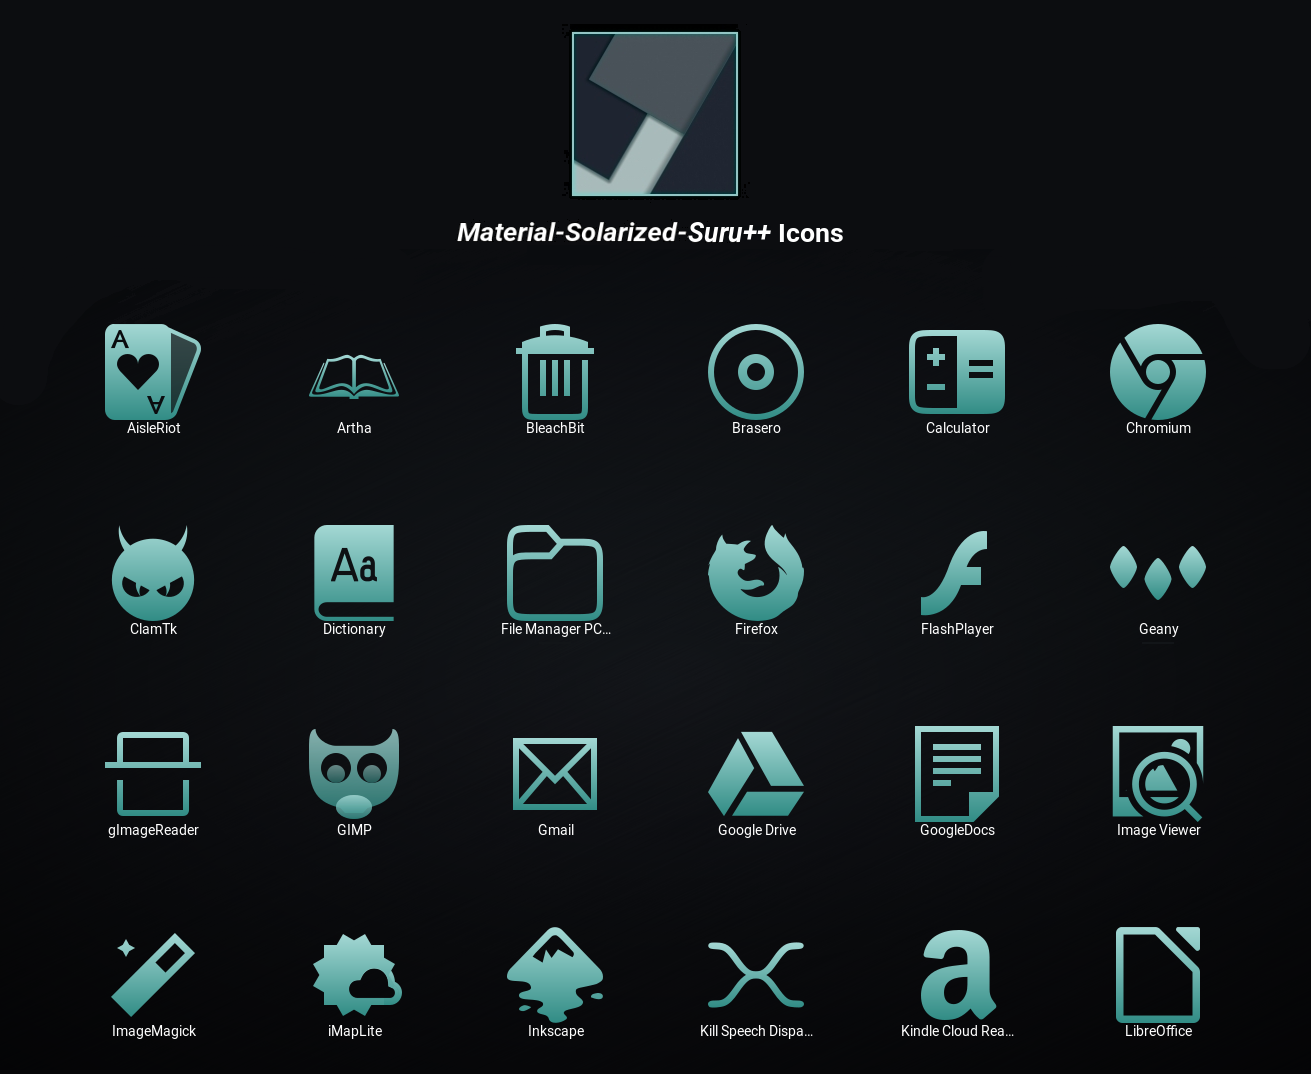Select the 'Dictionary' text label

coord(354,629)
